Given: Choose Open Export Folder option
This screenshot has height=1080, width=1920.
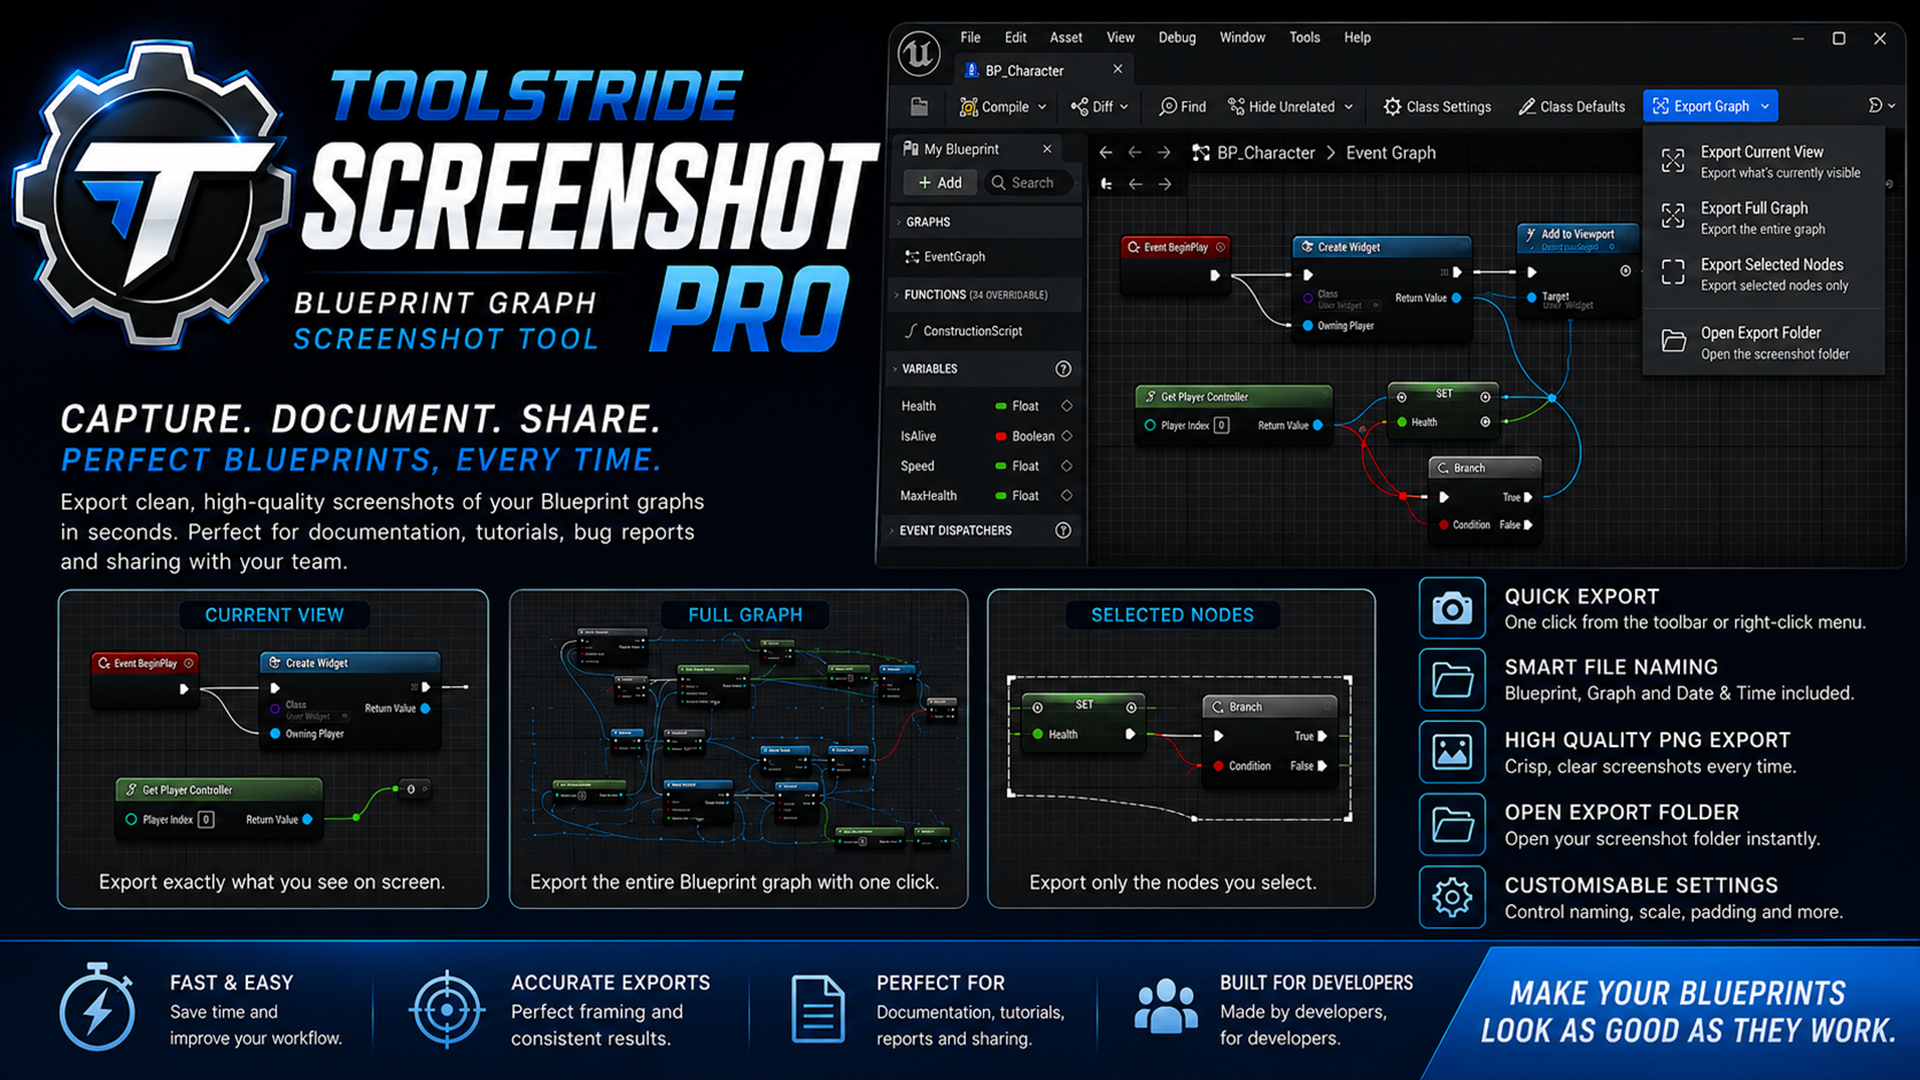Looking at the screenshot, I should 1762,342.
